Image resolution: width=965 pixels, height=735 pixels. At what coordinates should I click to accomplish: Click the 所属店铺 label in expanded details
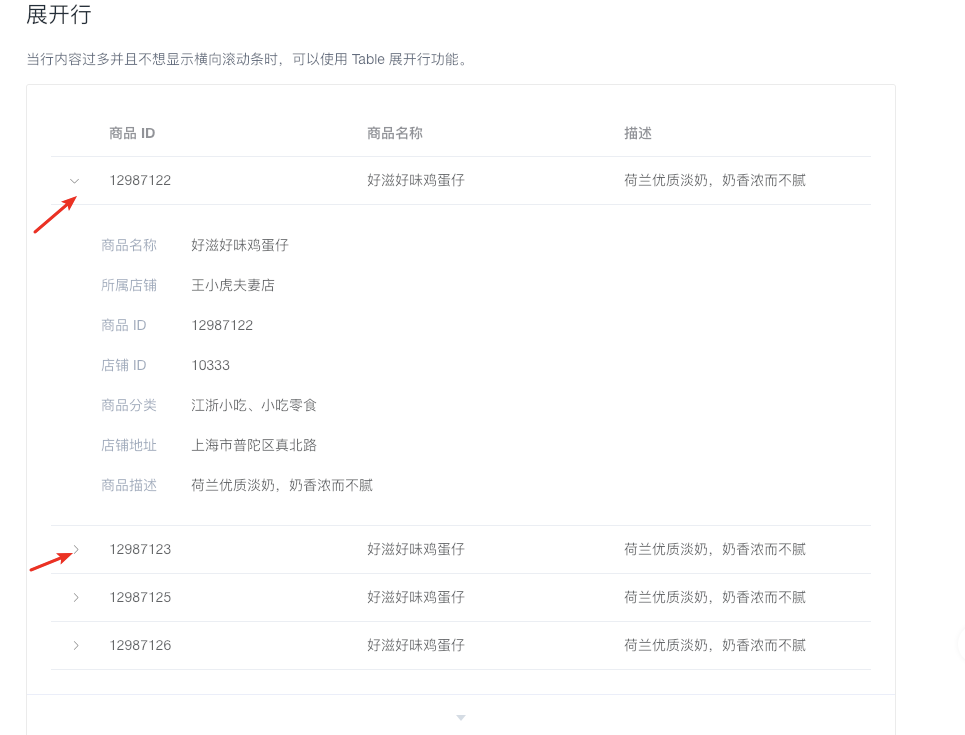[129, 285]
